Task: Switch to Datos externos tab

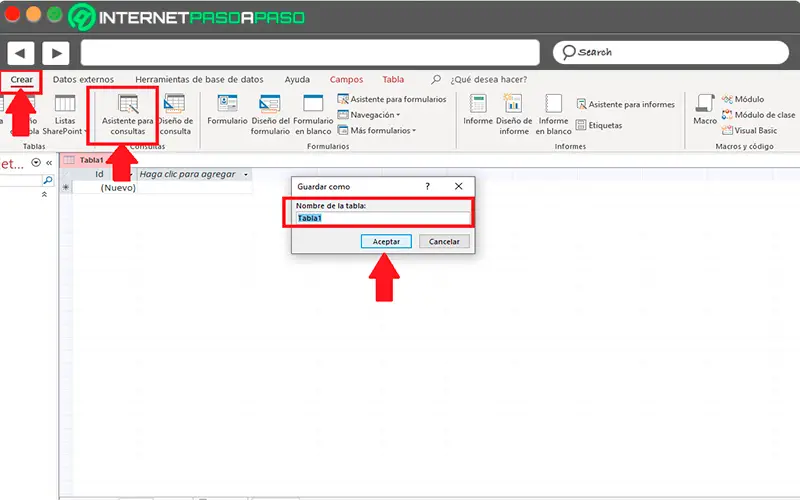Action: point(83,80)
